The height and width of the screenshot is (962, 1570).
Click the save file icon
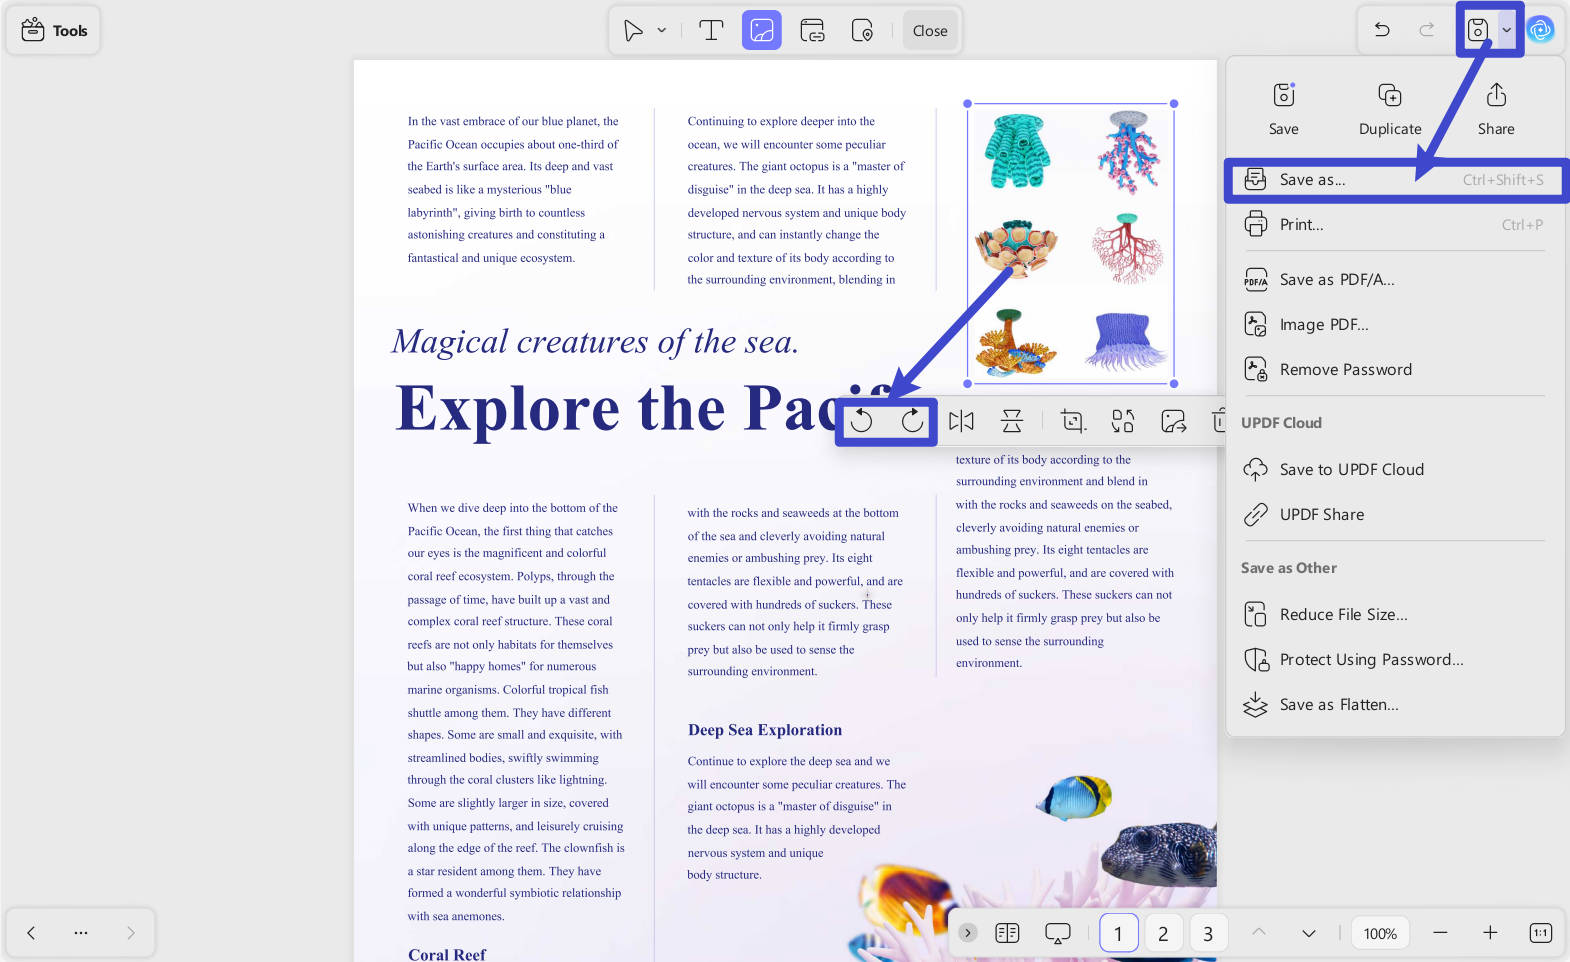1477,30
